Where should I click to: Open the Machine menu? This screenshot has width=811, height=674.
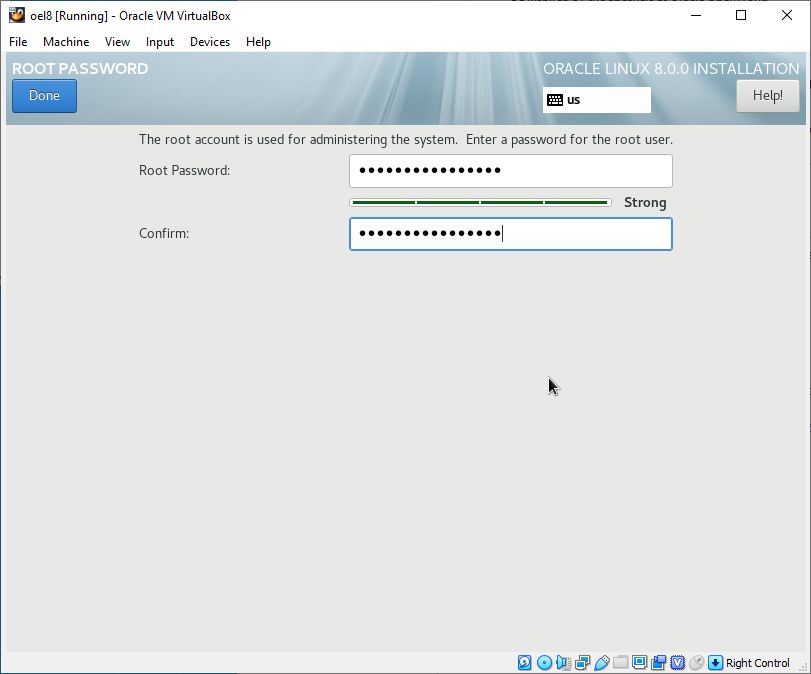tap(66, 42)
